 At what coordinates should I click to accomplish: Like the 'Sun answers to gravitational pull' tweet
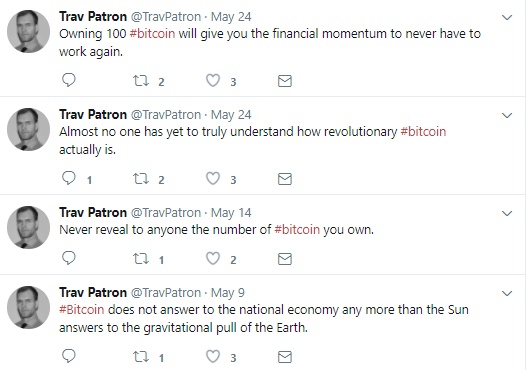213,356
